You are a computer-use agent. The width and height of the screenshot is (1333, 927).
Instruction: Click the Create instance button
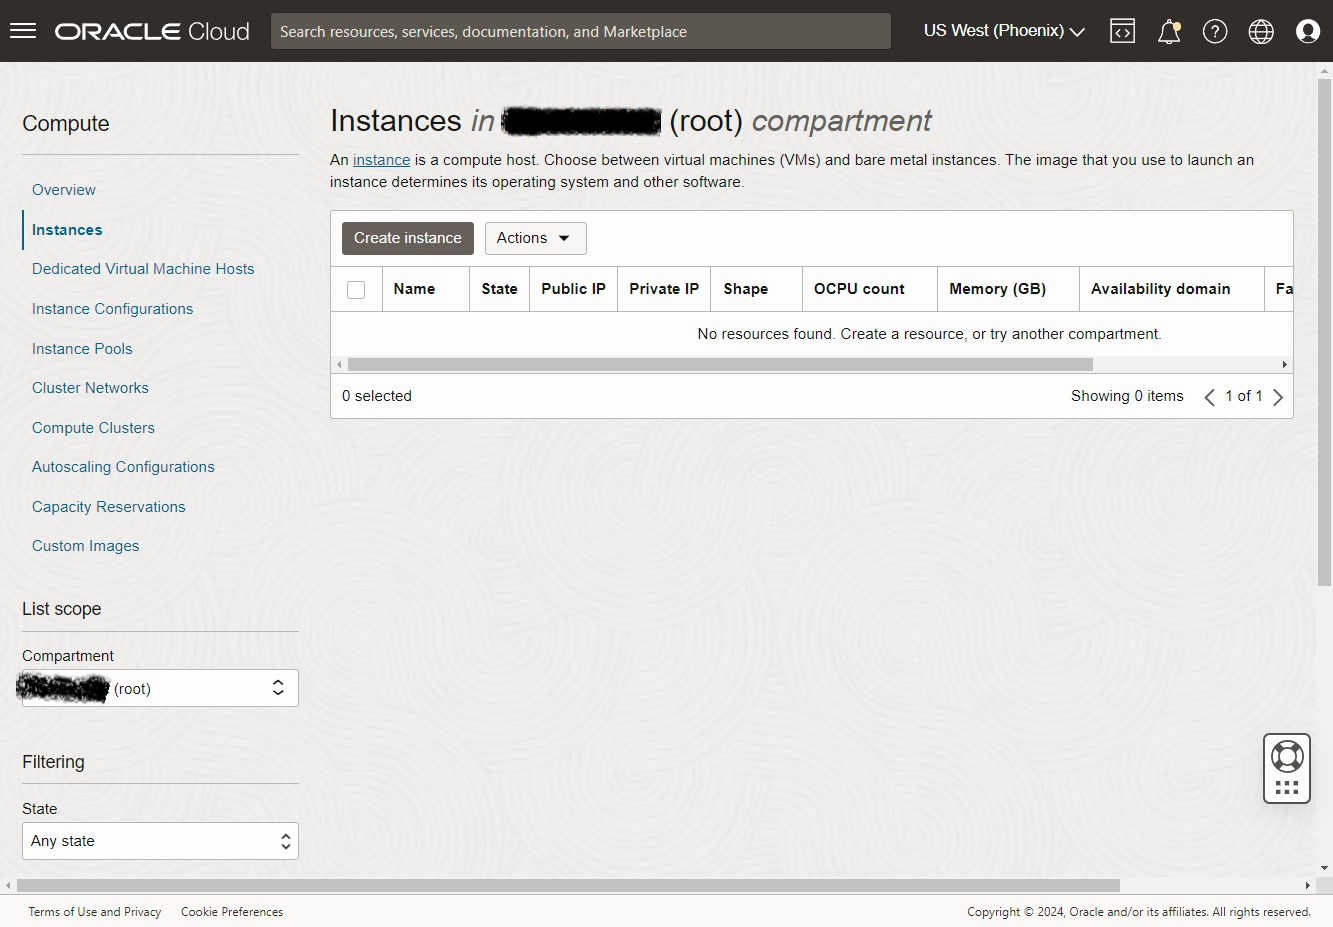click(x=407, y=238)
